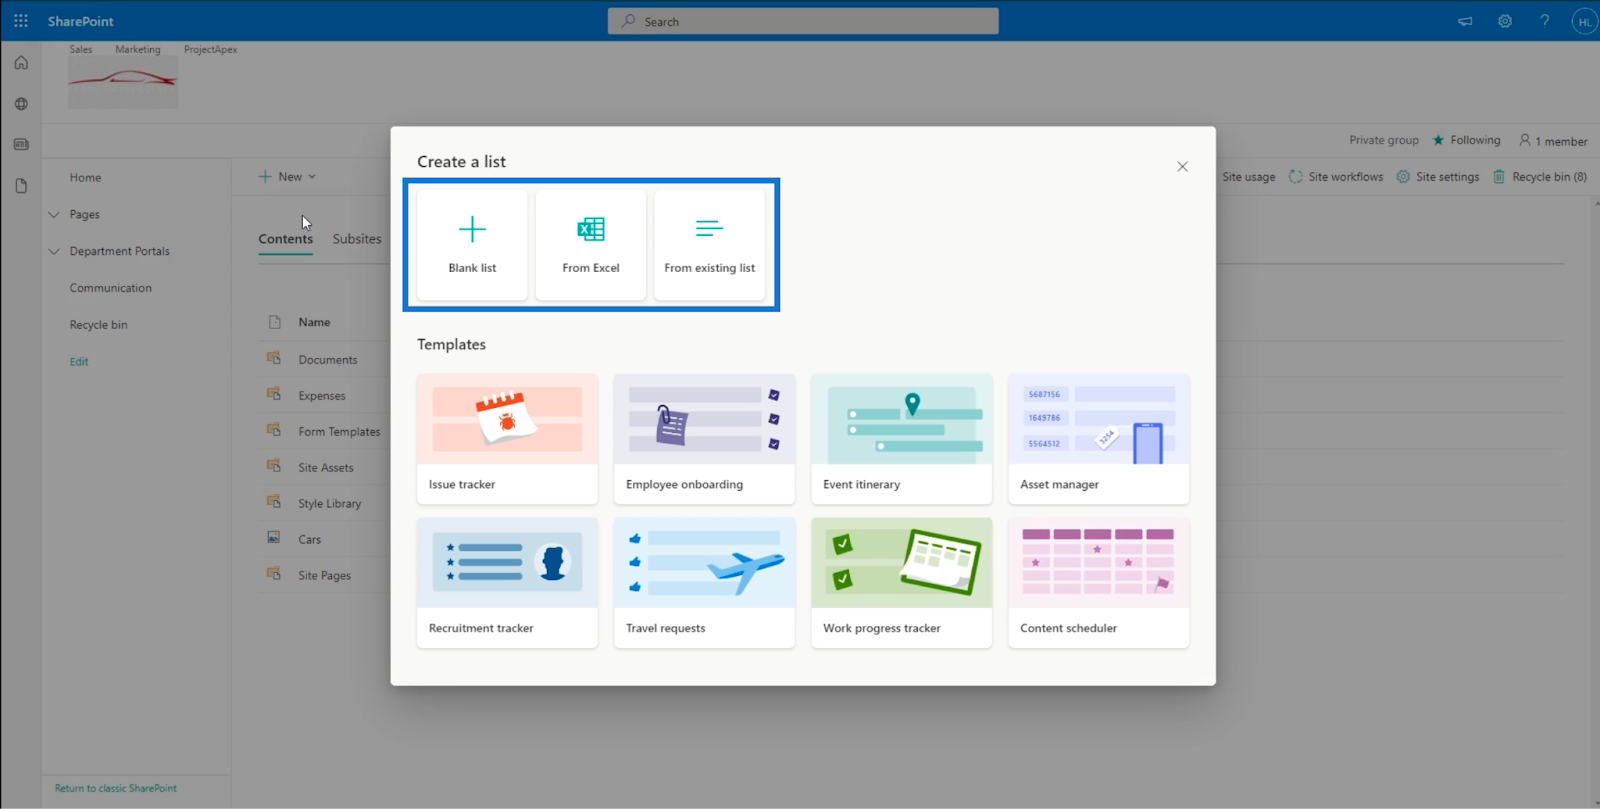Switch to the Subsites tab
This screenshot has width=1600, height=809.
357,239
